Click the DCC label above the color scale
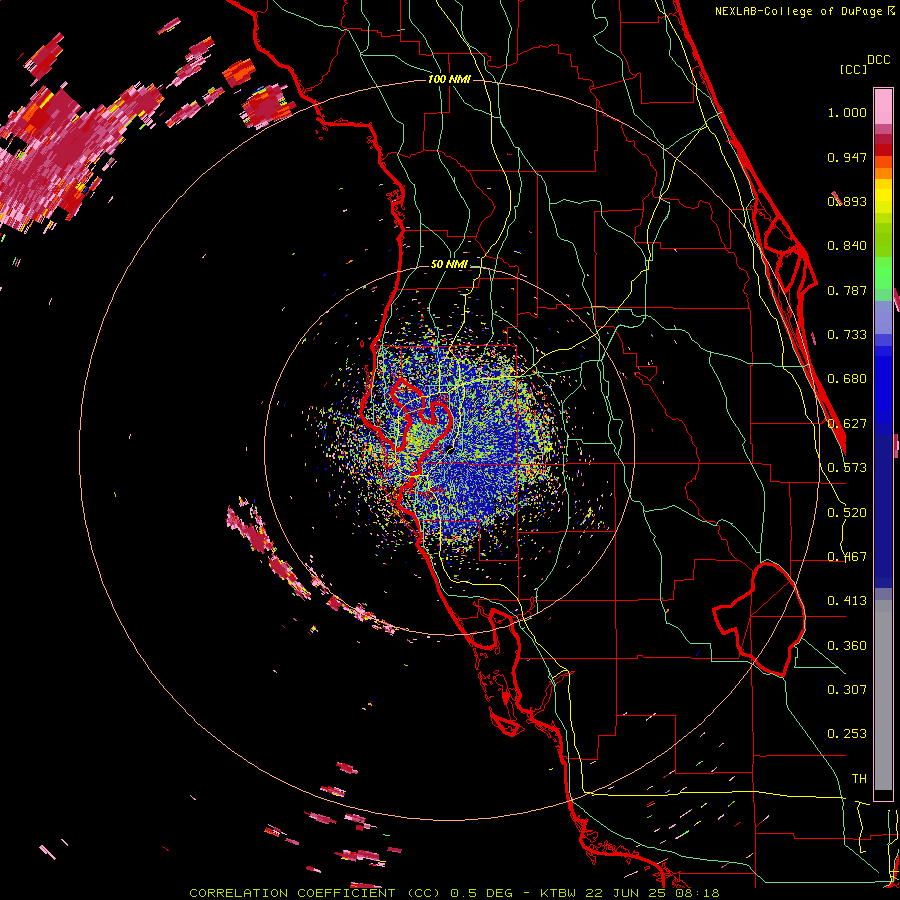This screenshot has width=900, height=900. click(878, 60)
